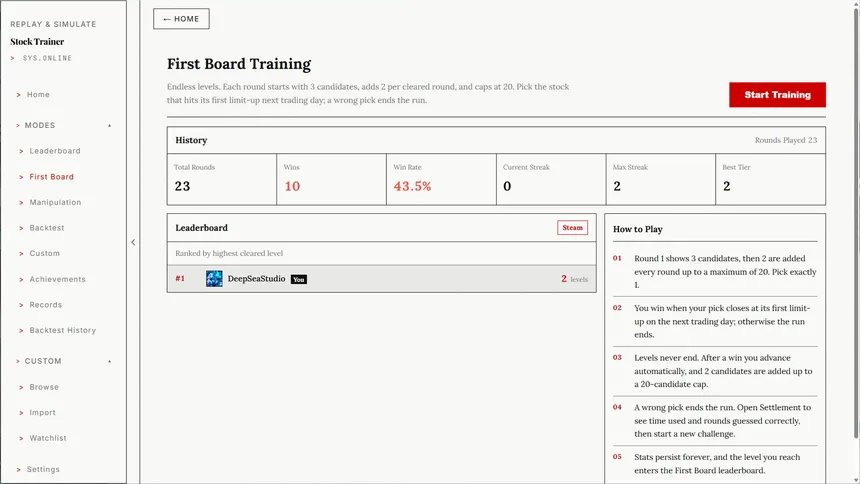Viewport: 860px width, 484px height.
Task: Open the Import page
Action: (42, 413)
